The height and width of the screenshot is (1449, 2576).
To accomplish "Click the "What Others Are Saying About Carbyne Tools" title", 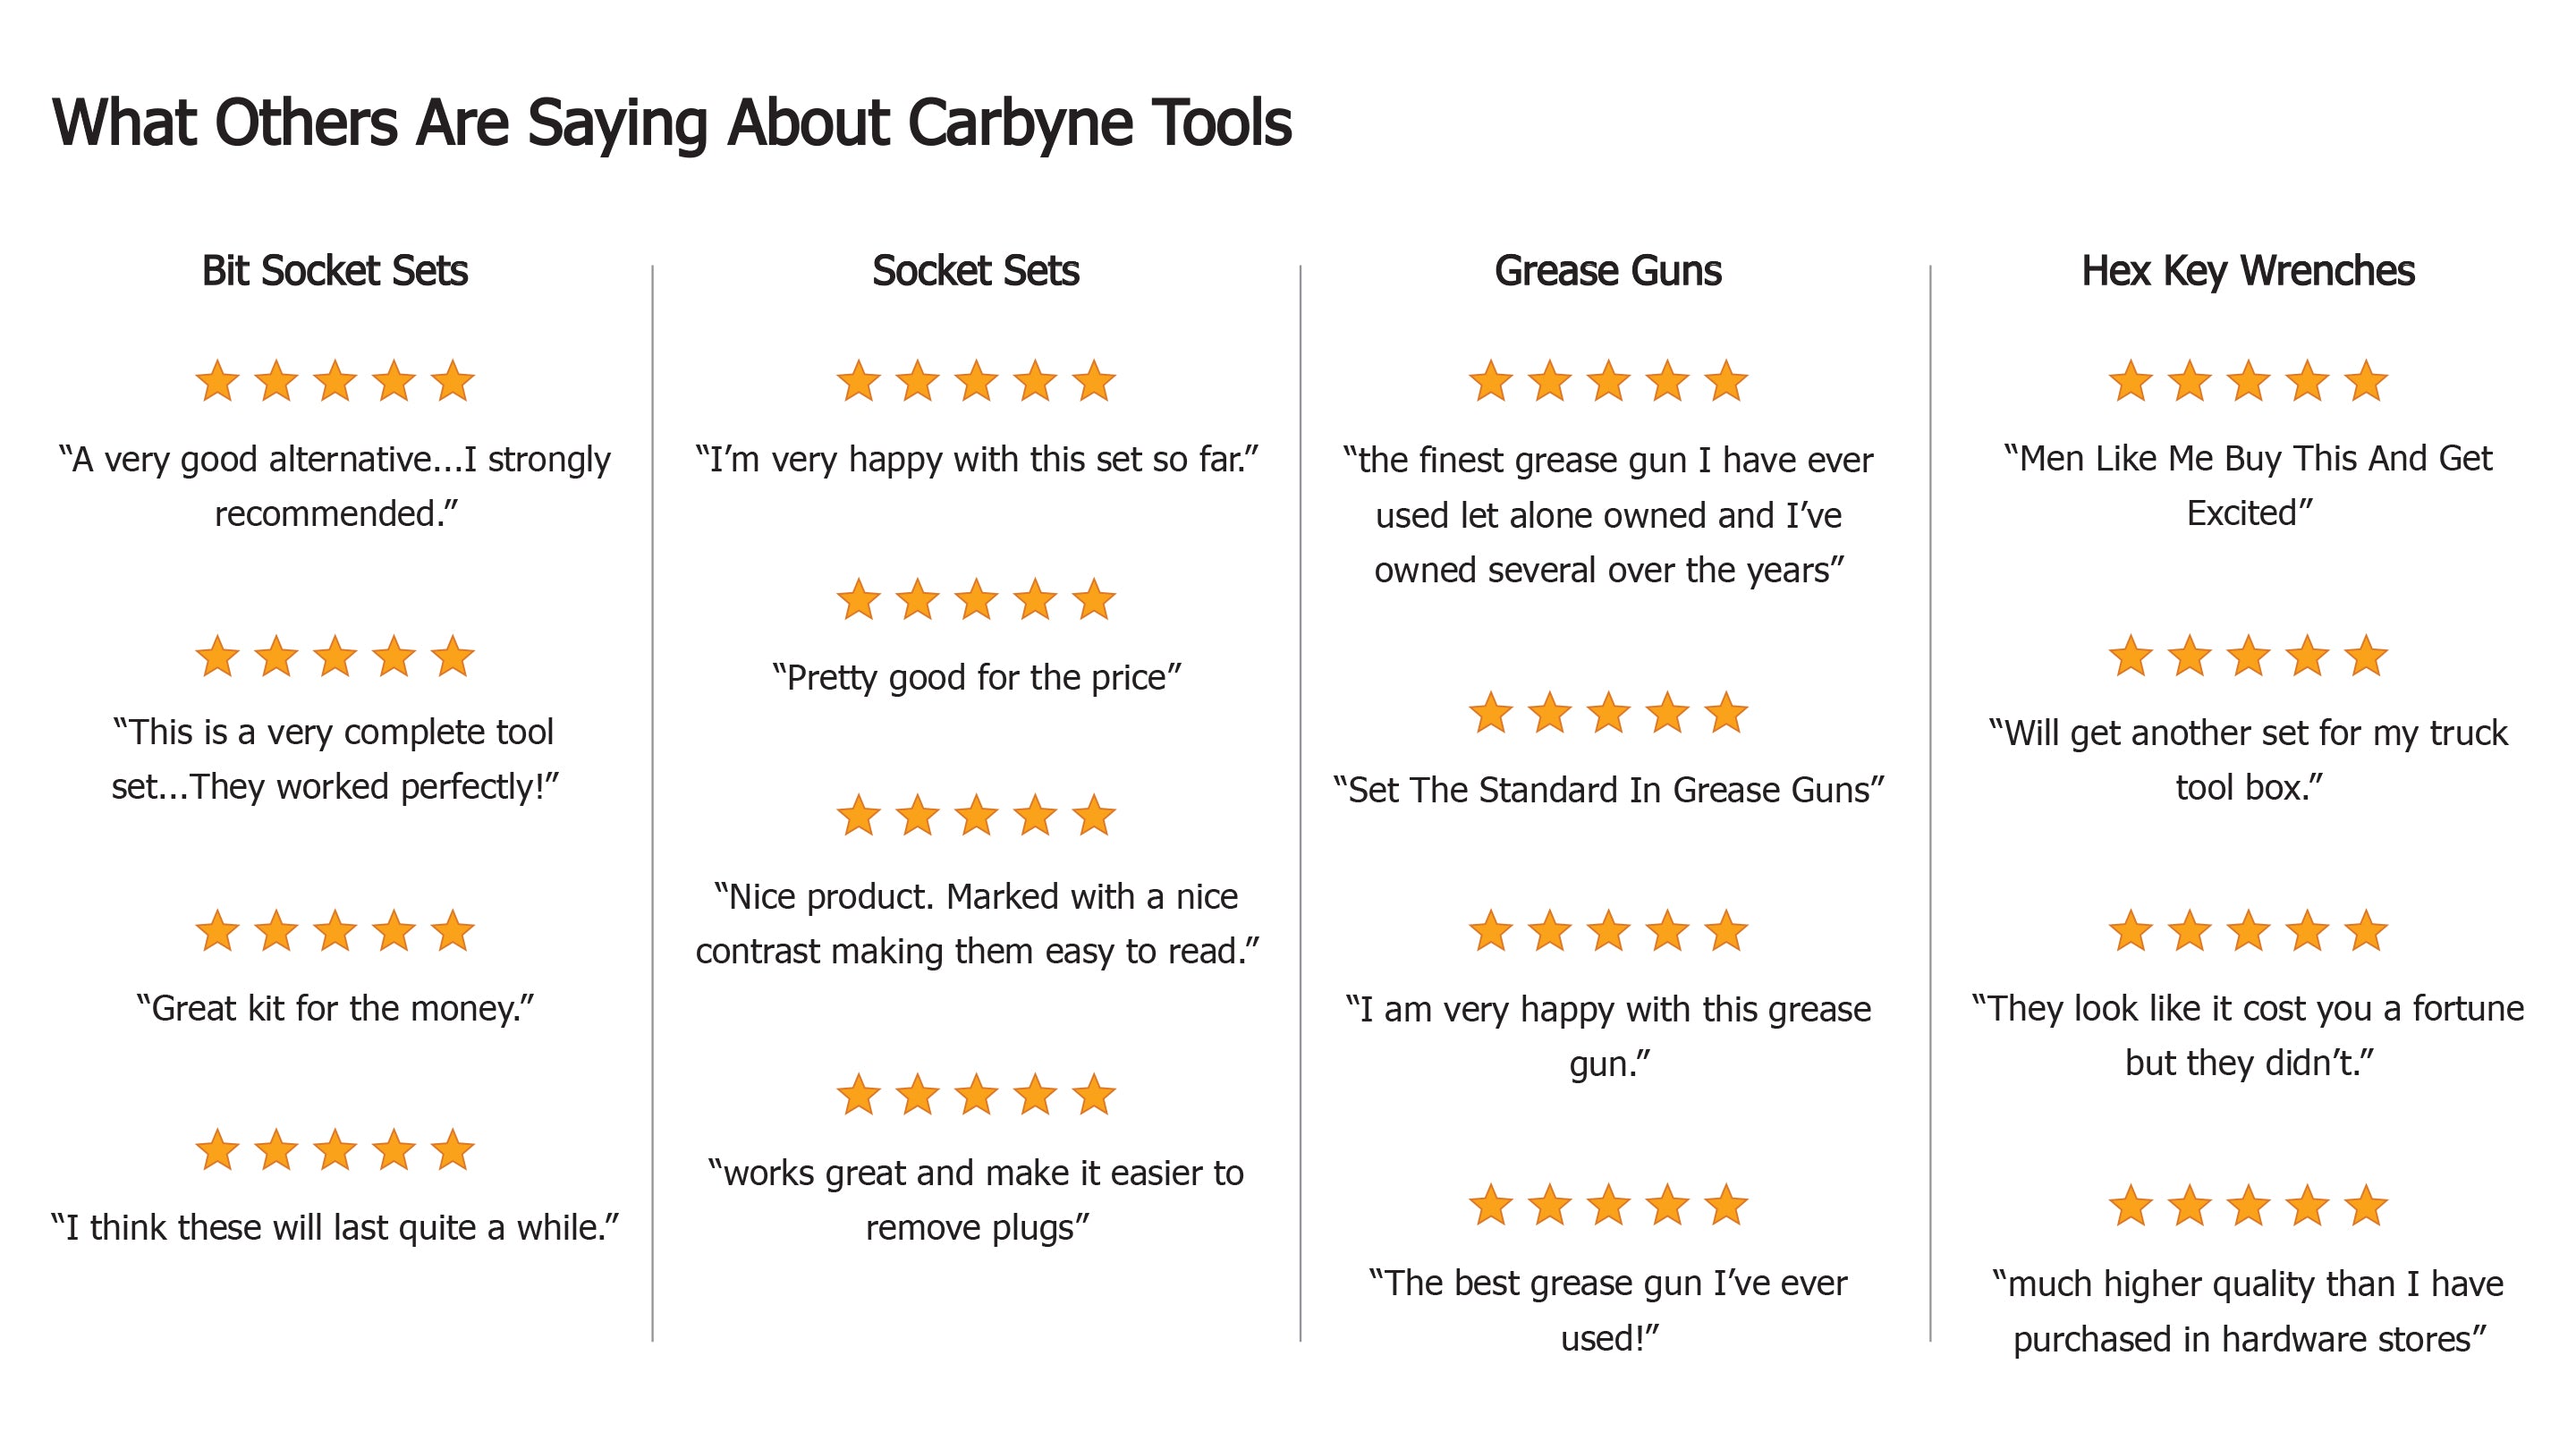I will [672, 123].
